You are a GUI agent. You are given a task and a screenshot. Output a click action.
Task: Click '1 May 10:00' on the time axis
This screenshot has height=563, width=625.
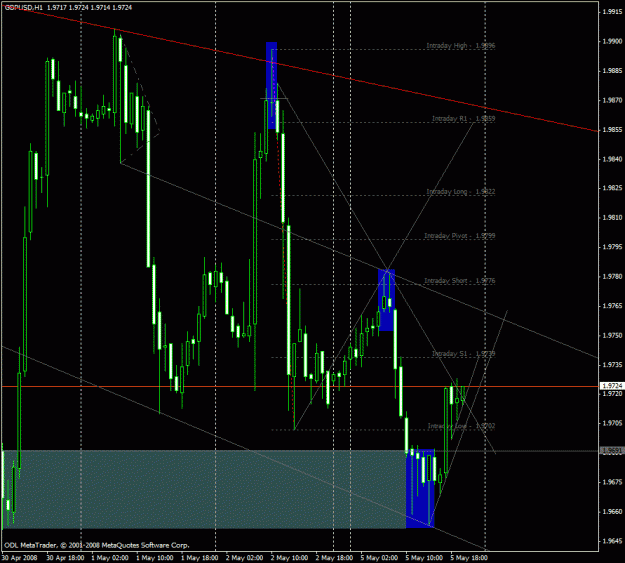[155, 557]
